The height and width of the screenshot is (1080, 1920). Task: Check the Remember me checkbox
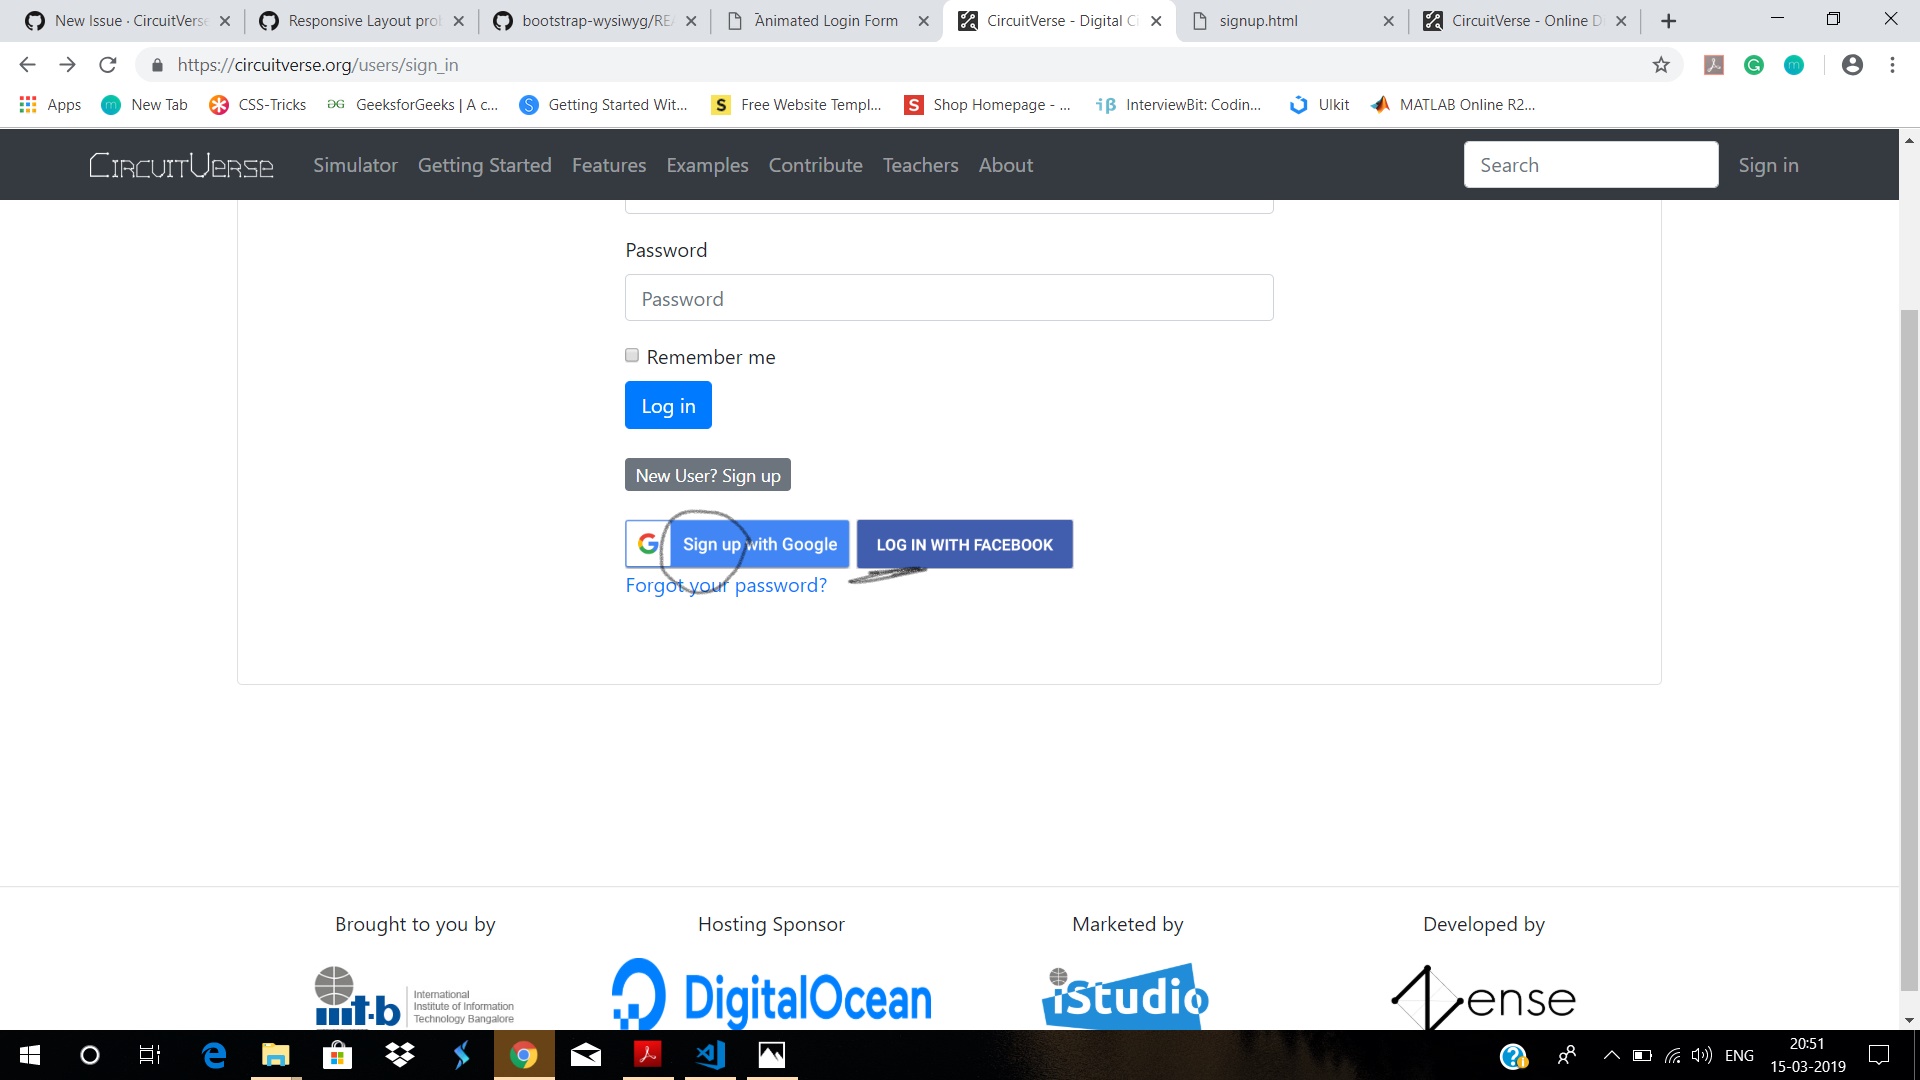click(631, 355)
